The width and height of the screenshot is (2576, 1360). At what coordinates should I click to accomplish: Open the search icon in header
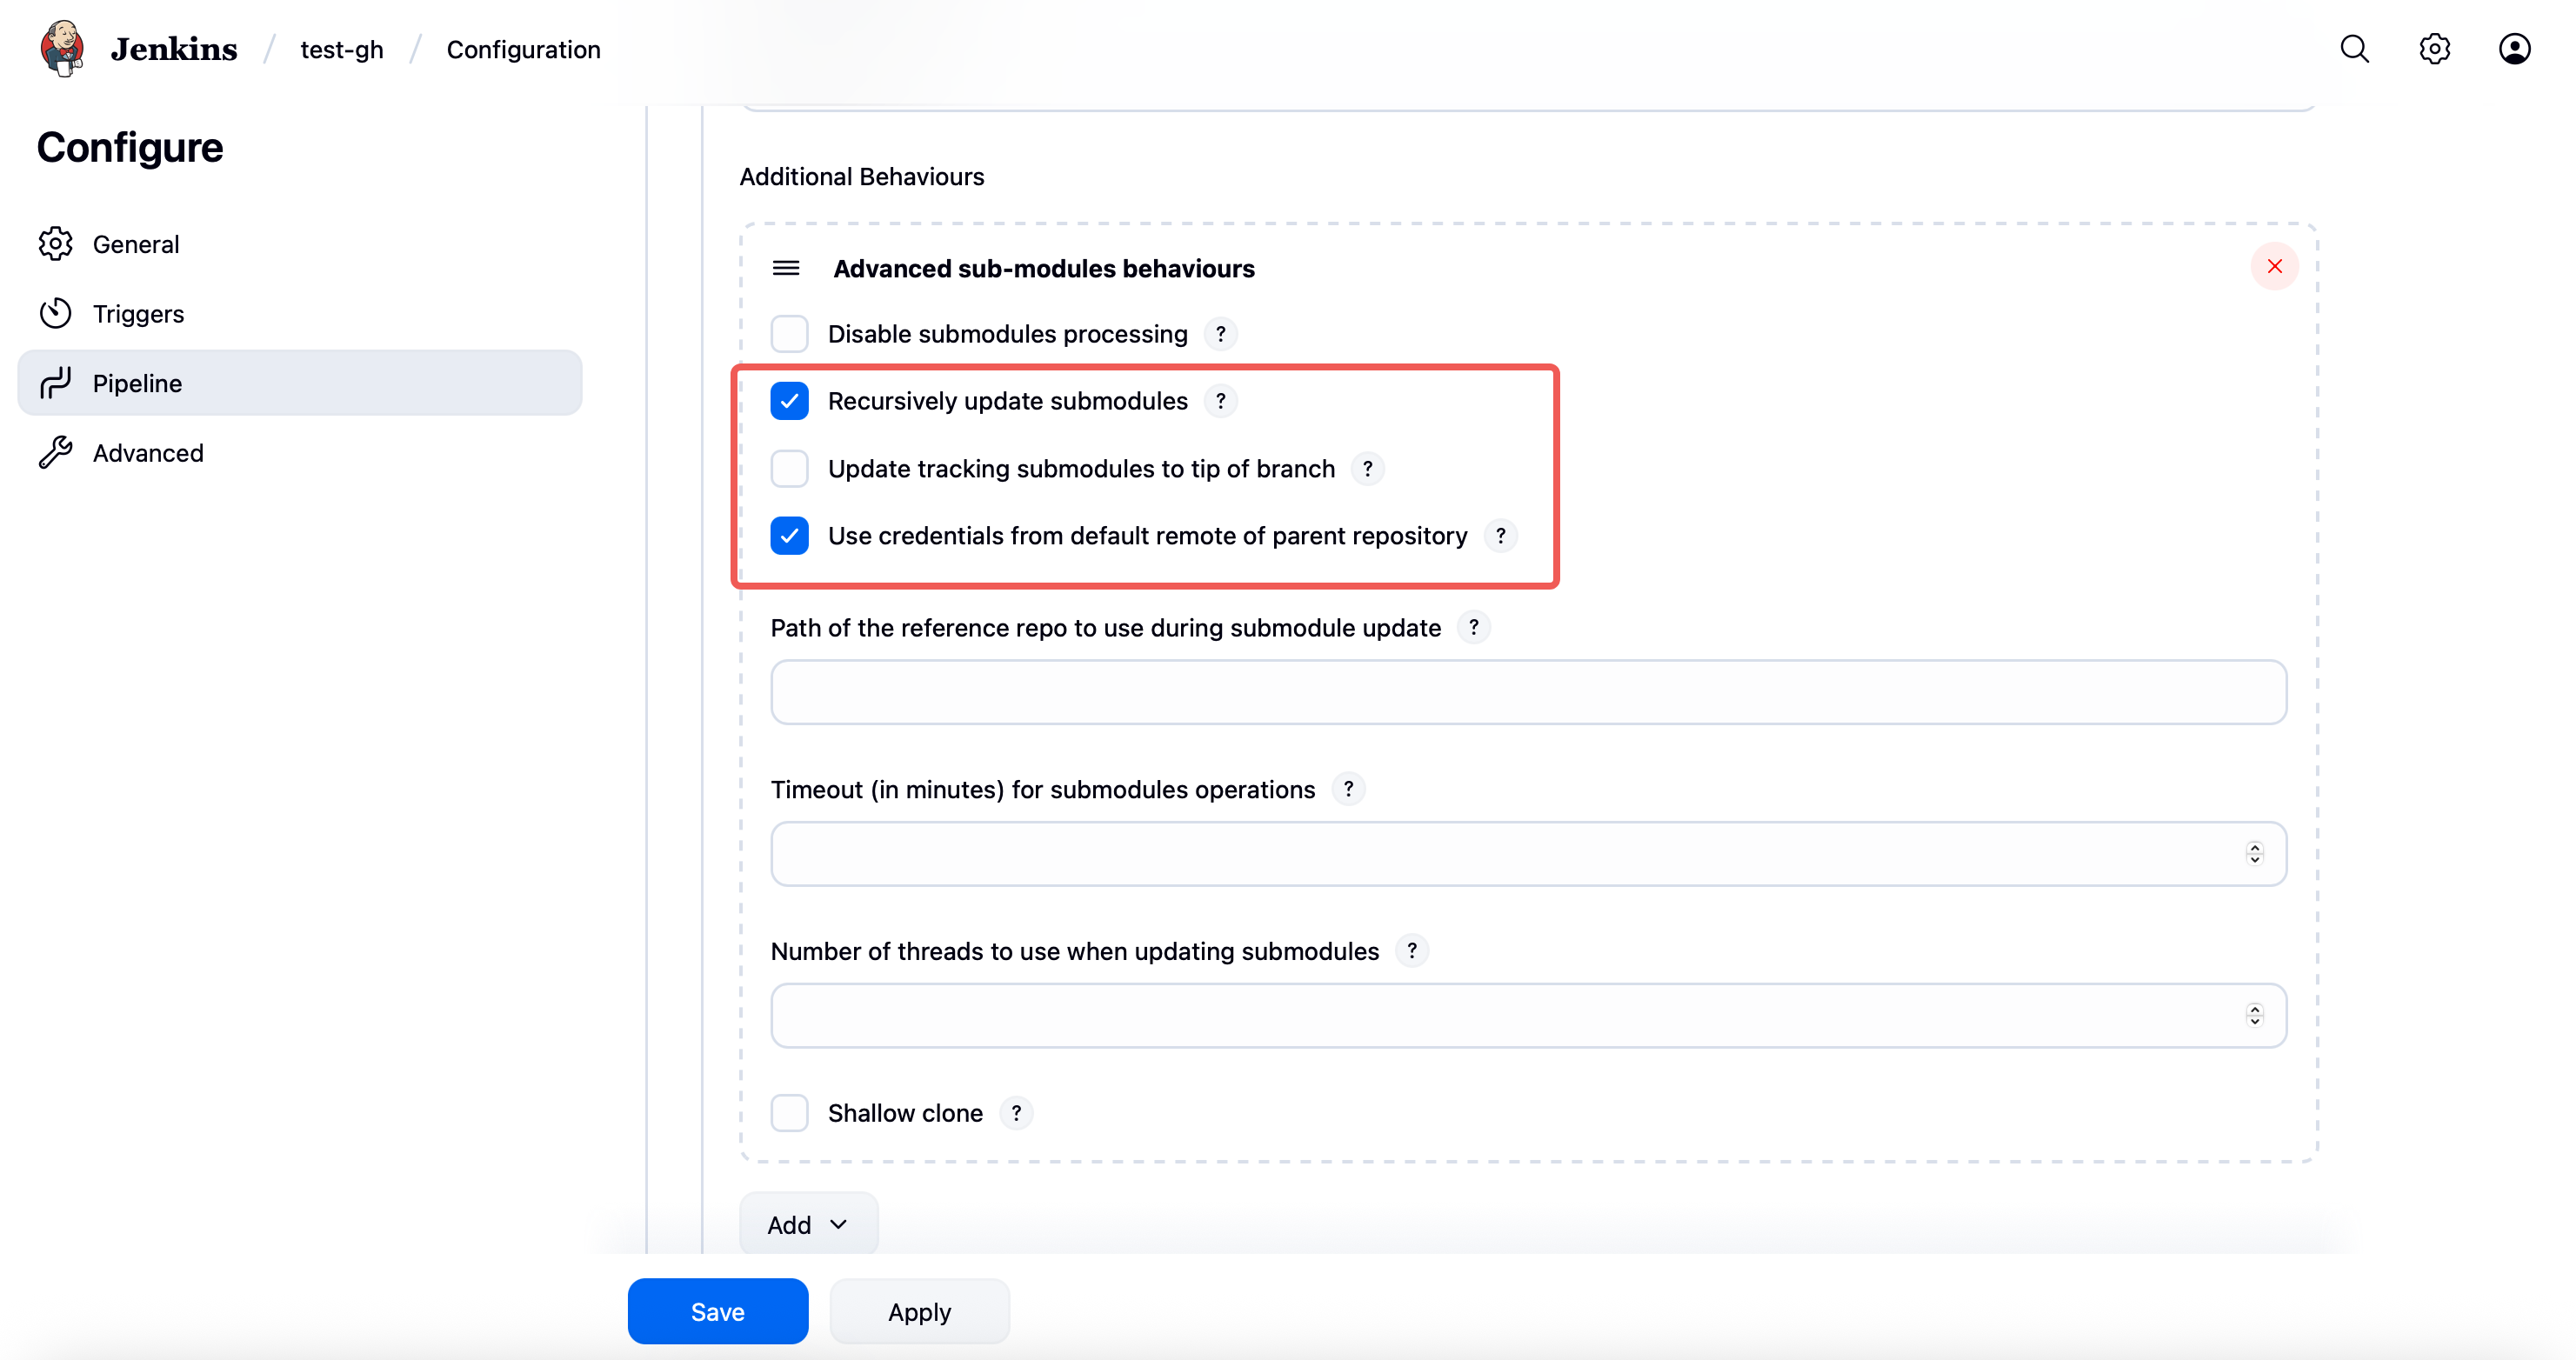tap(2354, 49)
